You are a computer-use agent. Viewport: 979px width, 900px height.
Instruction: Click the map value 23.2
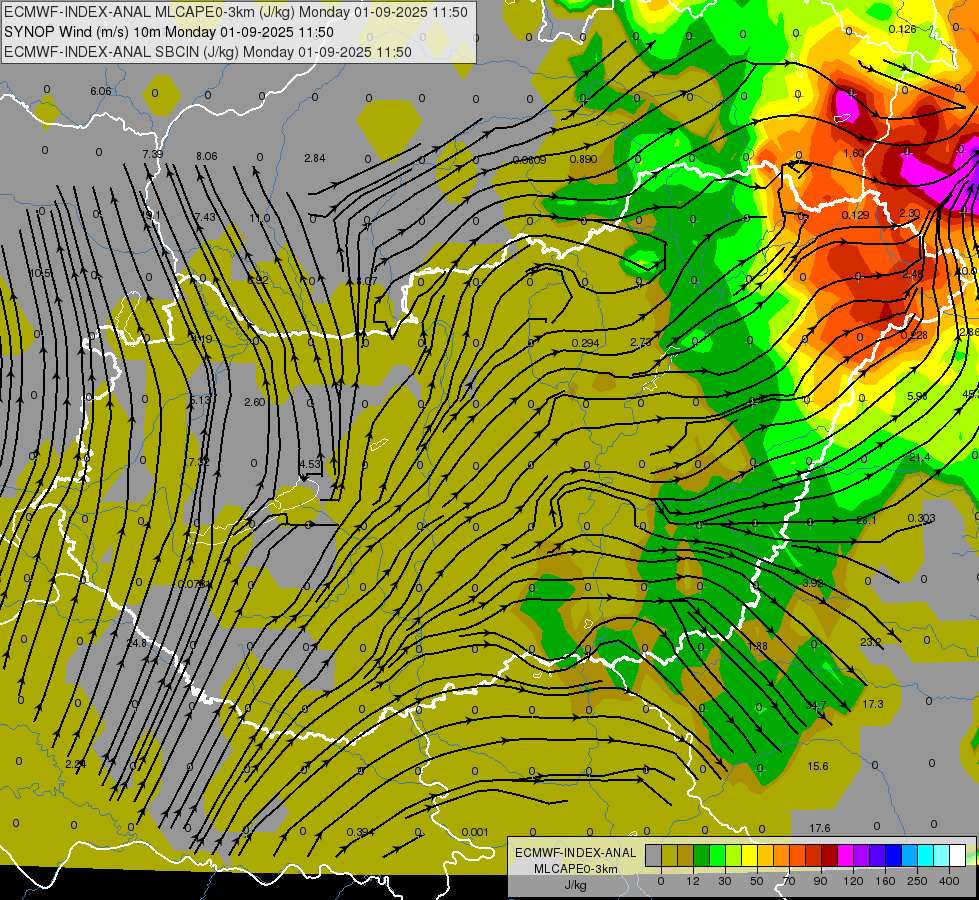(870, 642)
